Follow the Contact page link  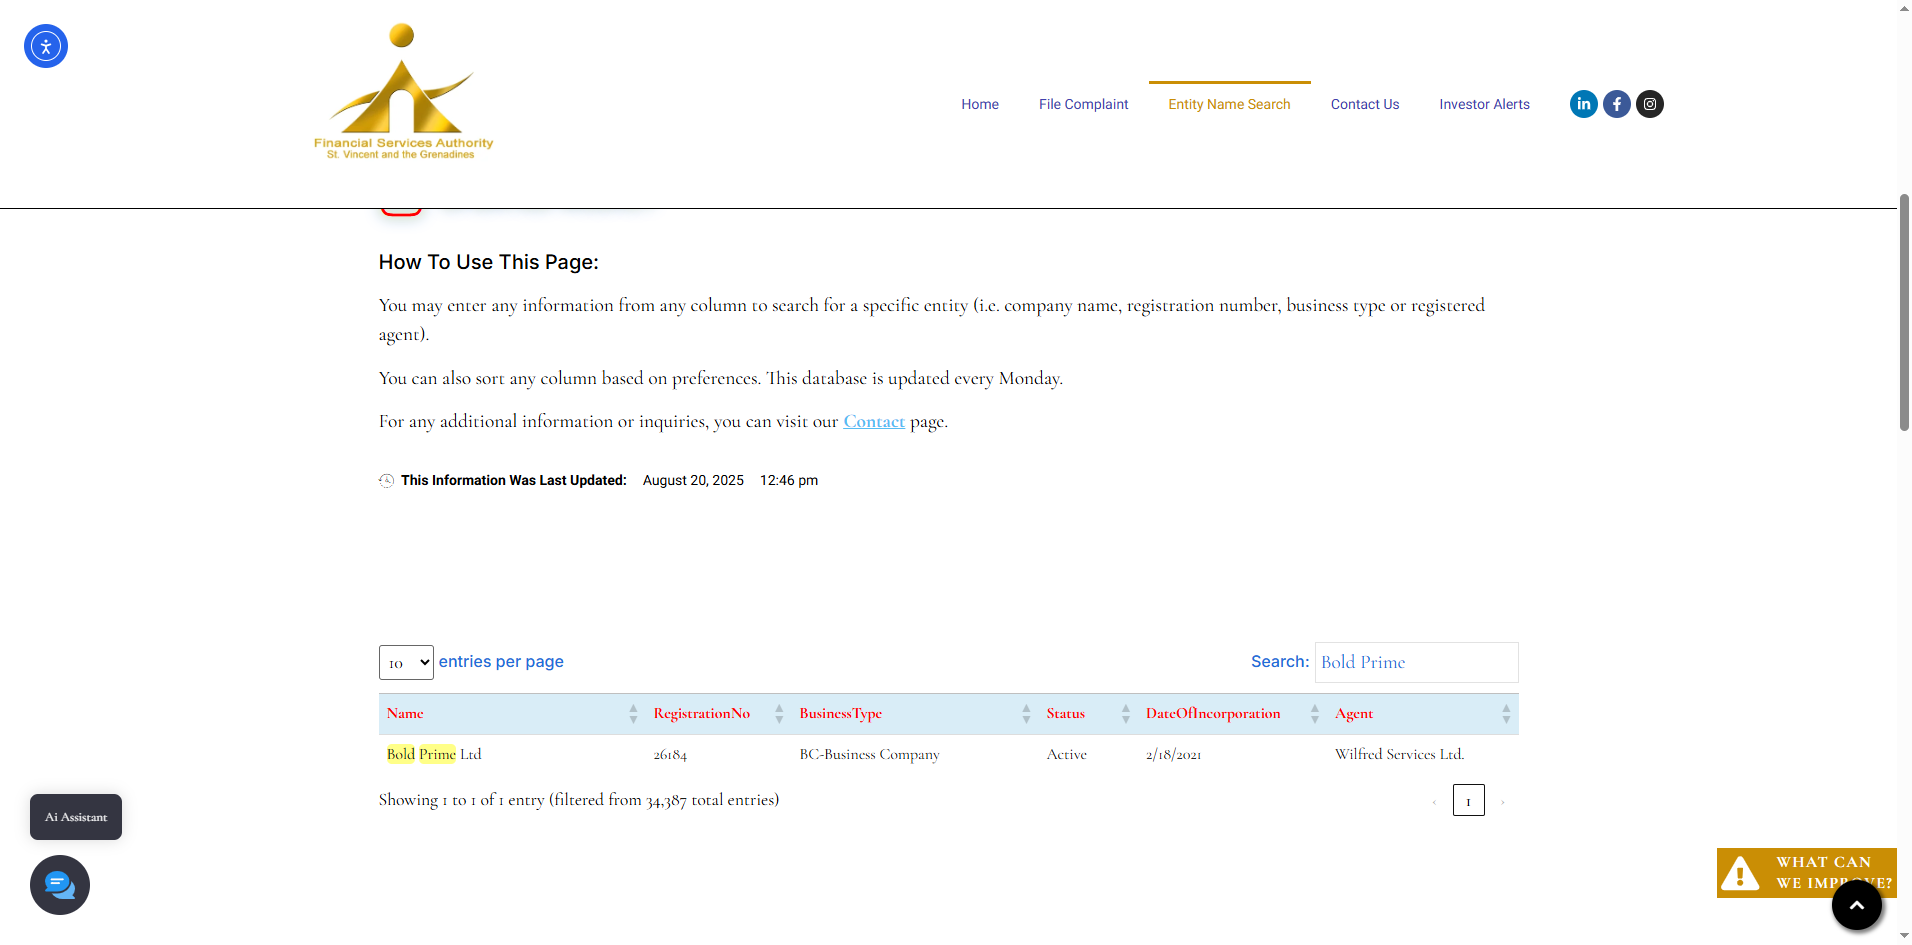873,422
